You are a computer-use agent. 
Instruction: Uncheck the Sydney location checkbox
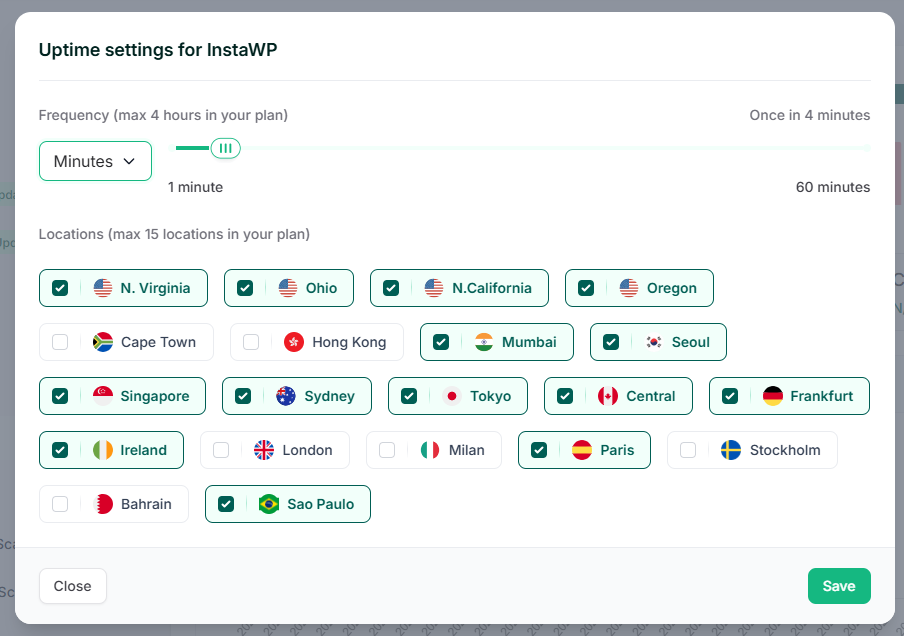pyautogui.click(x=243, y=396)
